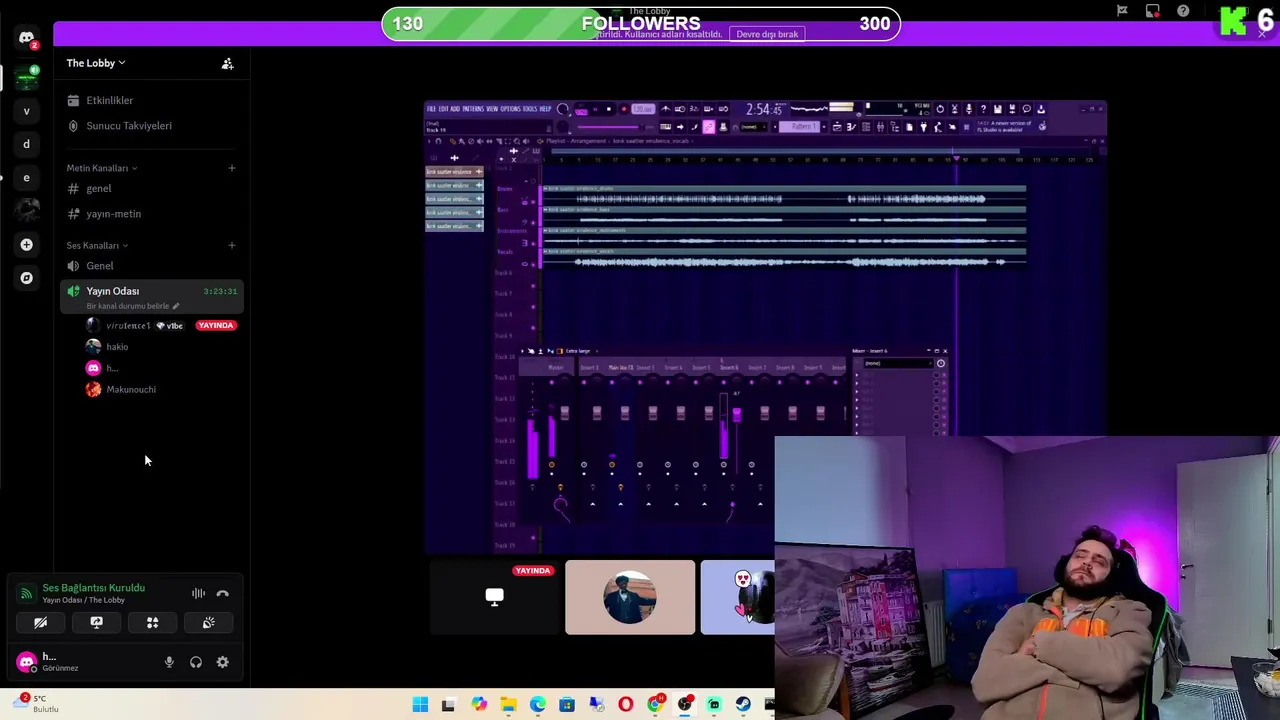1280x720 pixels.
Task: Click the green voice connection signal icon
Action: pyautogui.click(x=26, y=594)
